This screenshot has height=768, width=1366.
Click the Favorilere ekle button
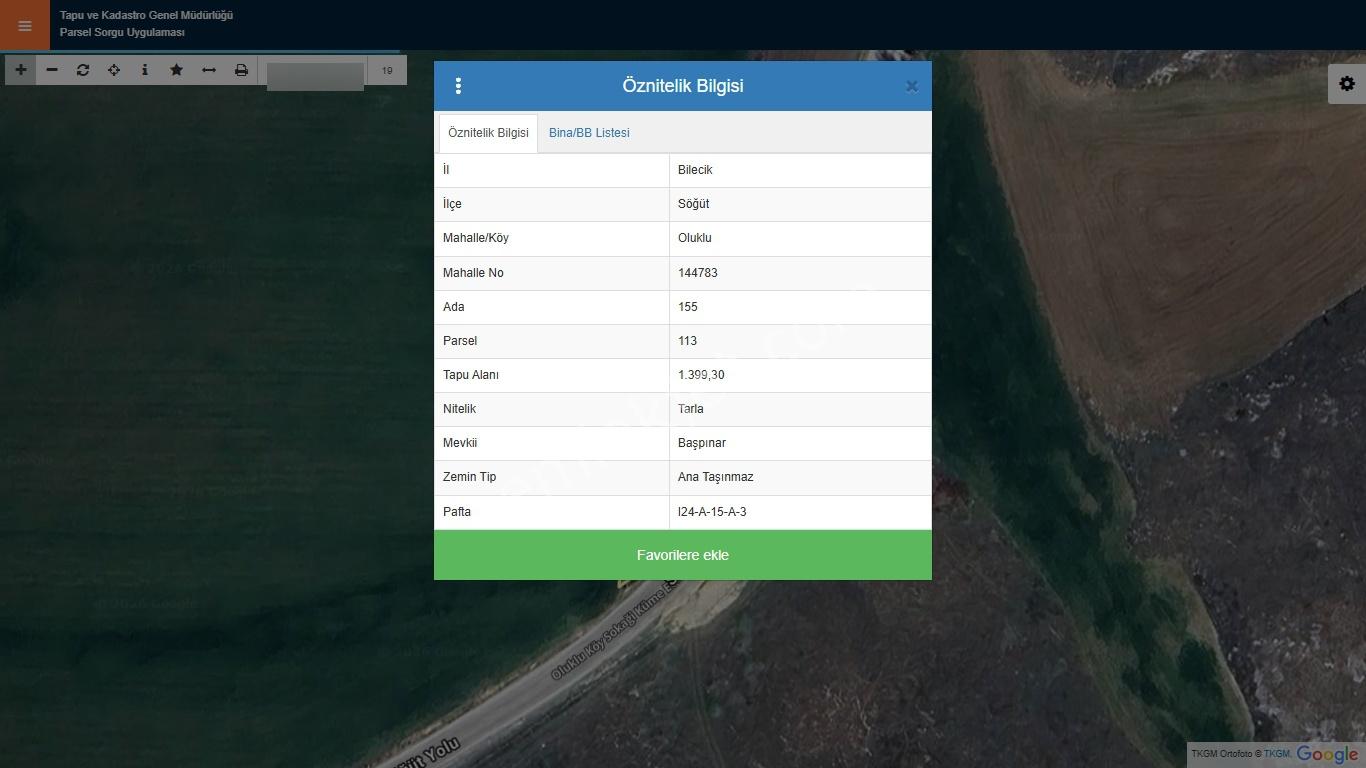pyautogui.click(x=683, y=555)
